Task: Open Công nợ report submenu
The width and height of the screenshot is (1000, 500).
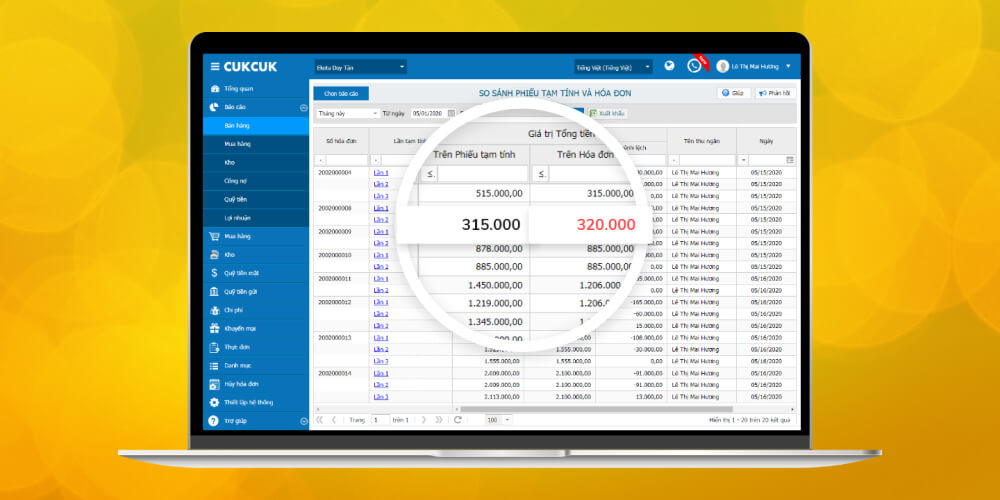Action: (x=256, y=181)
